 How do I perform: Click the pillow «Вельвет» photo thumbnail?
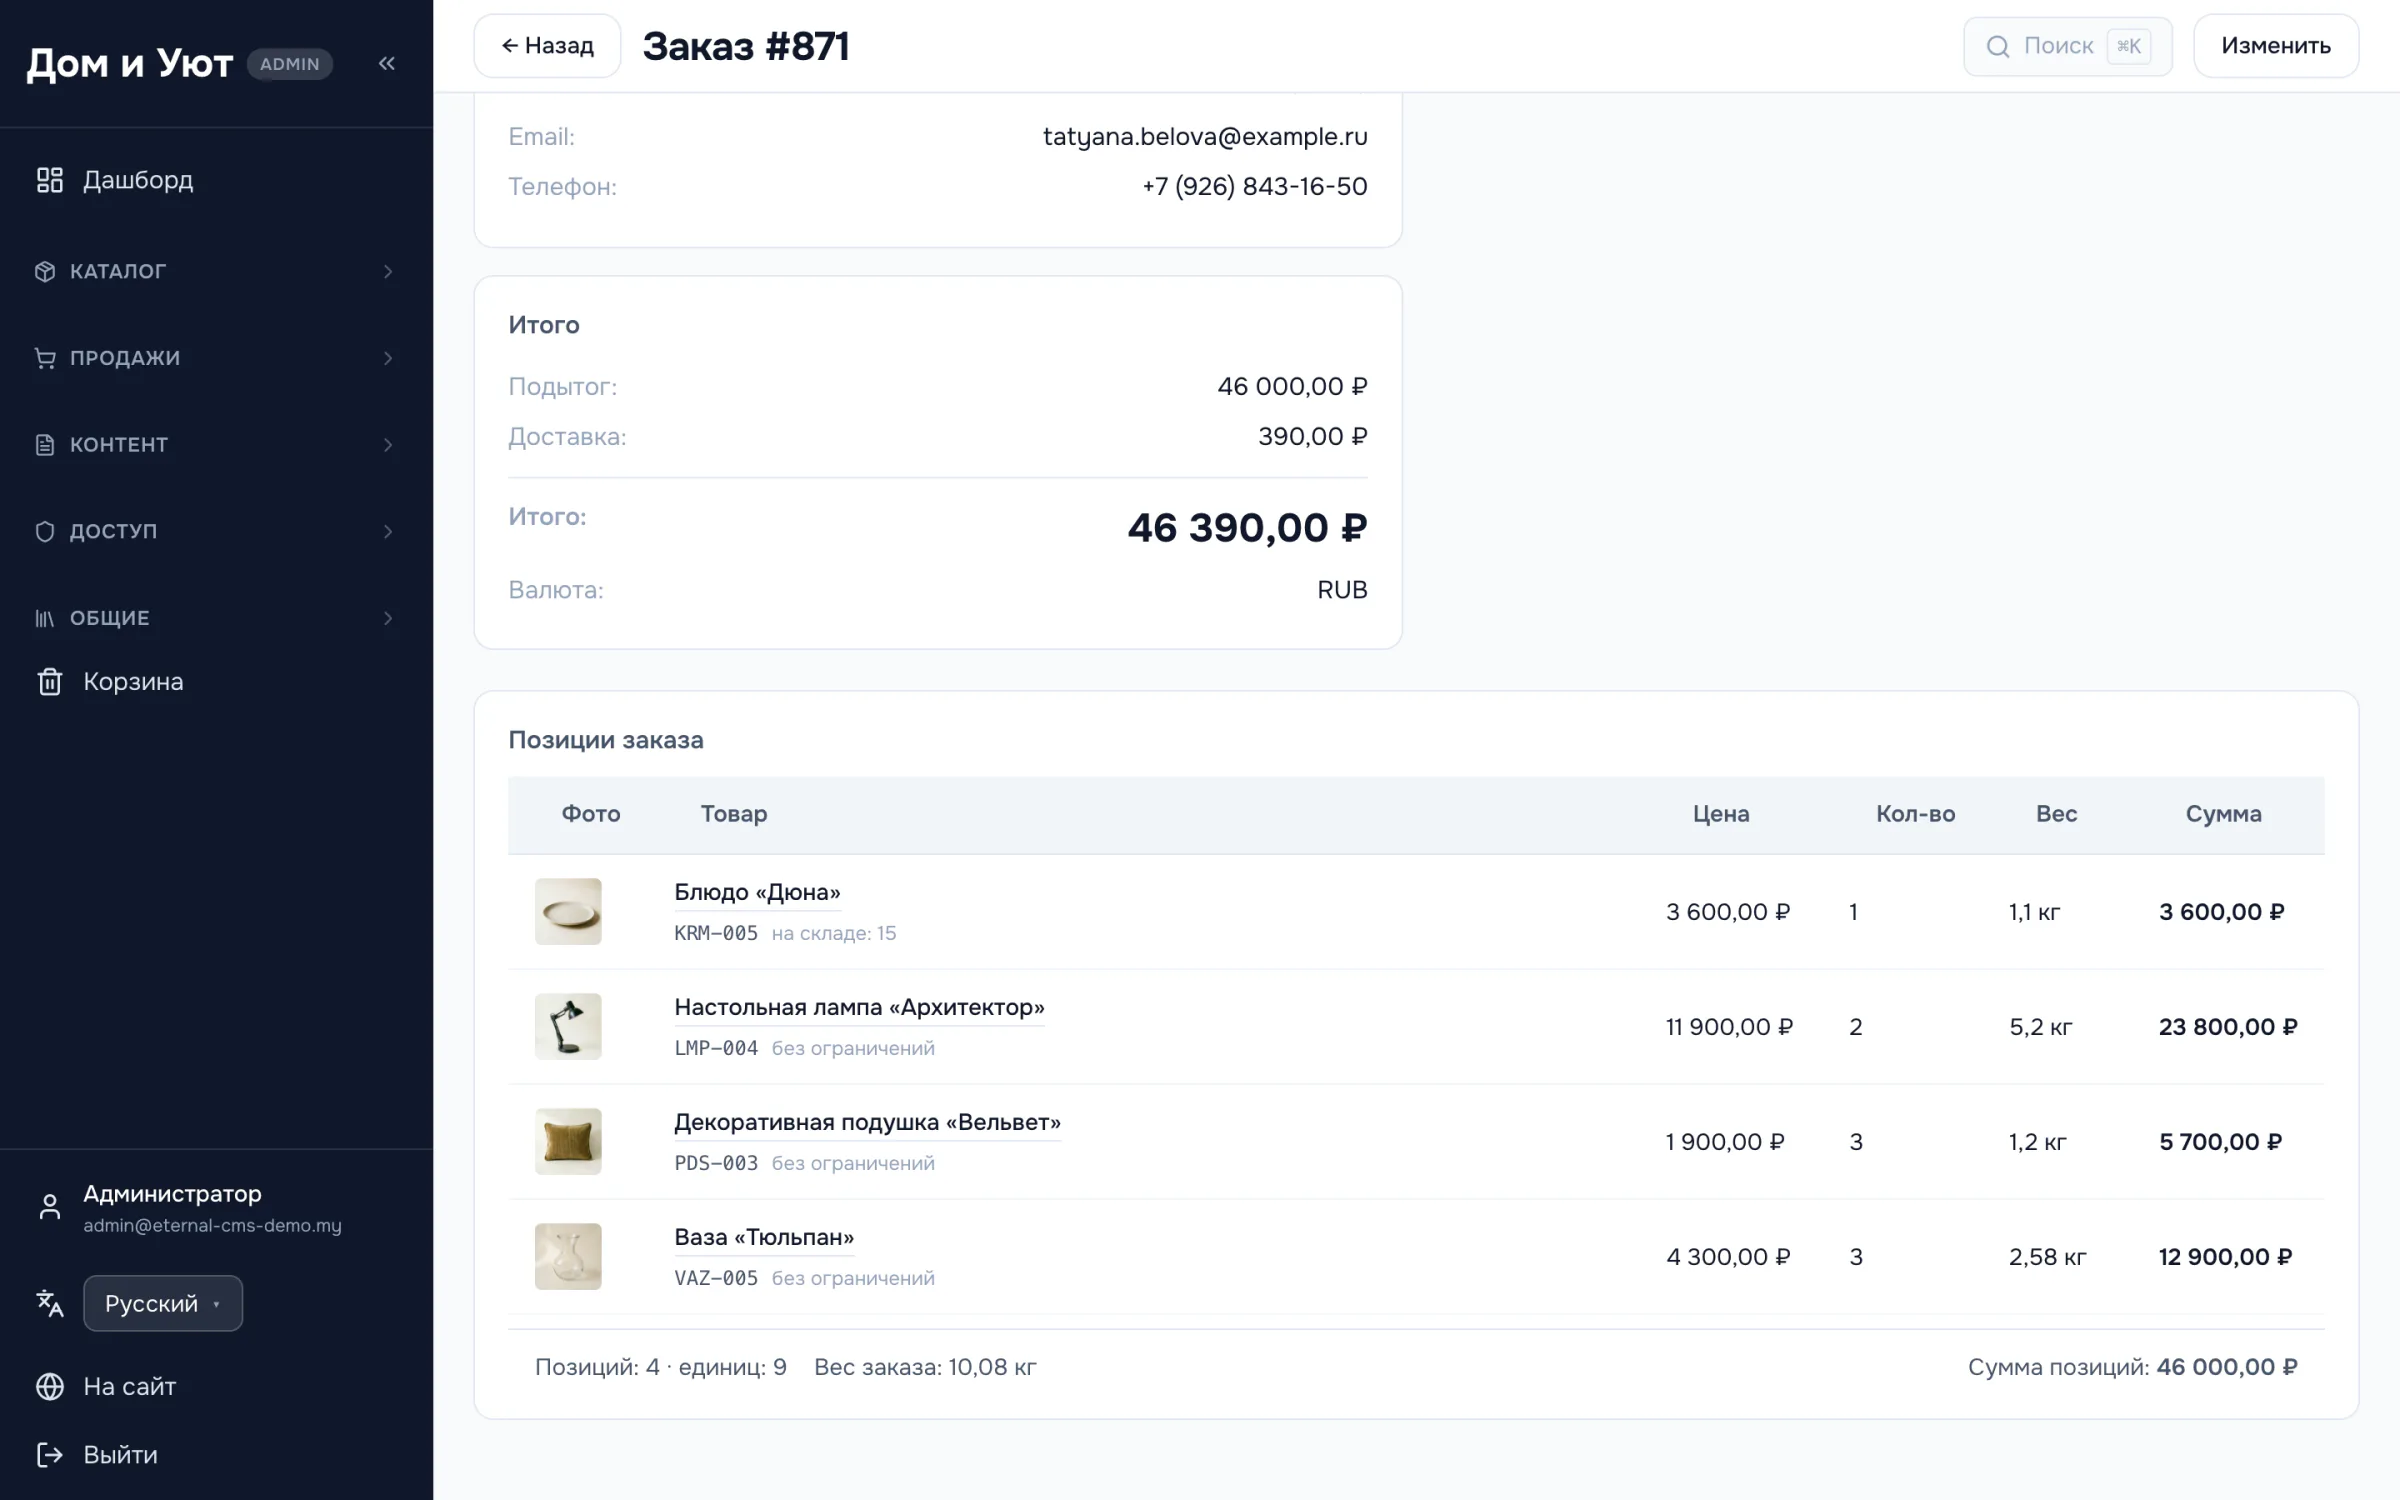pos(568,1142)
